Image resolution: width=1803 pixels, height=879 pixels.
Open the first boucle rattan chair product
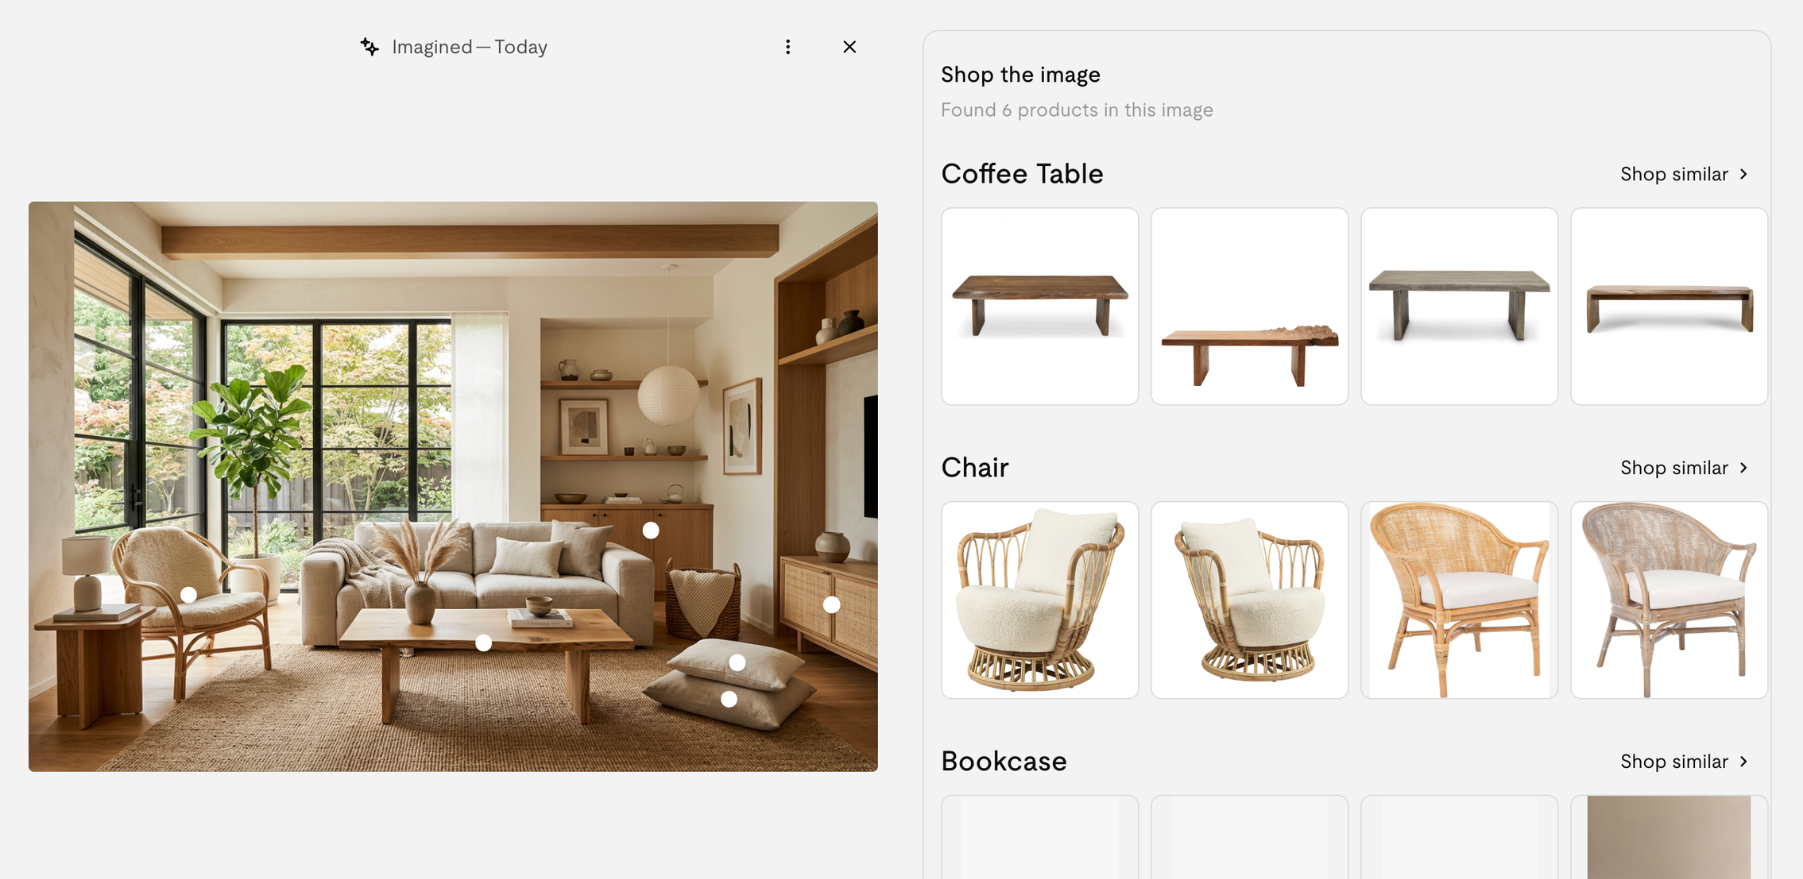pyautogui.click(x=1040, y=600)
